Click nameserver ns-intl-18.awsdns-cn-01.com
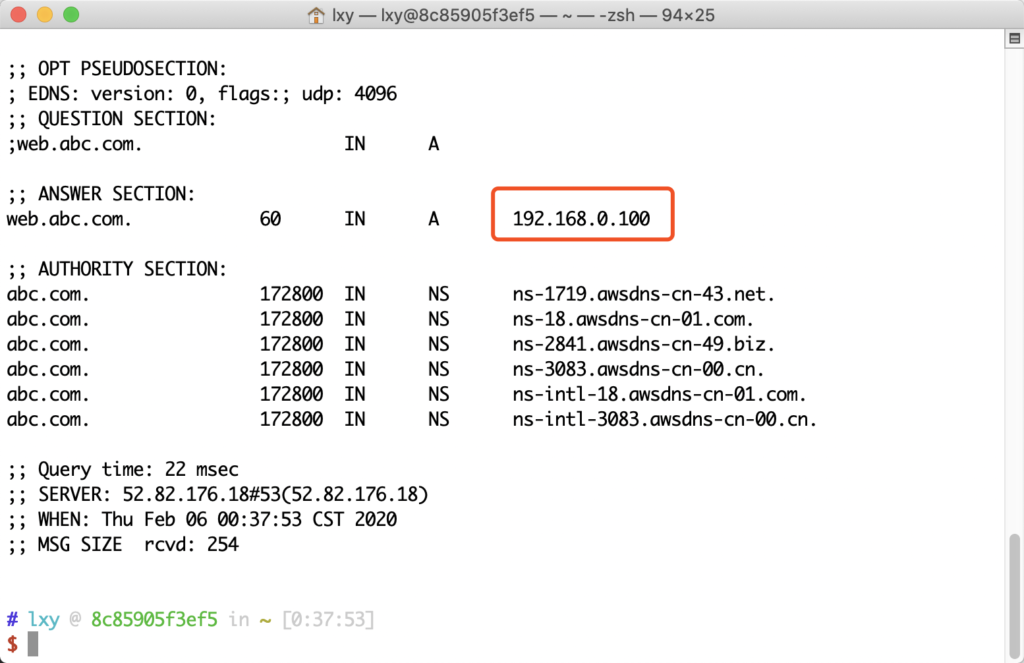 [659, 394]
